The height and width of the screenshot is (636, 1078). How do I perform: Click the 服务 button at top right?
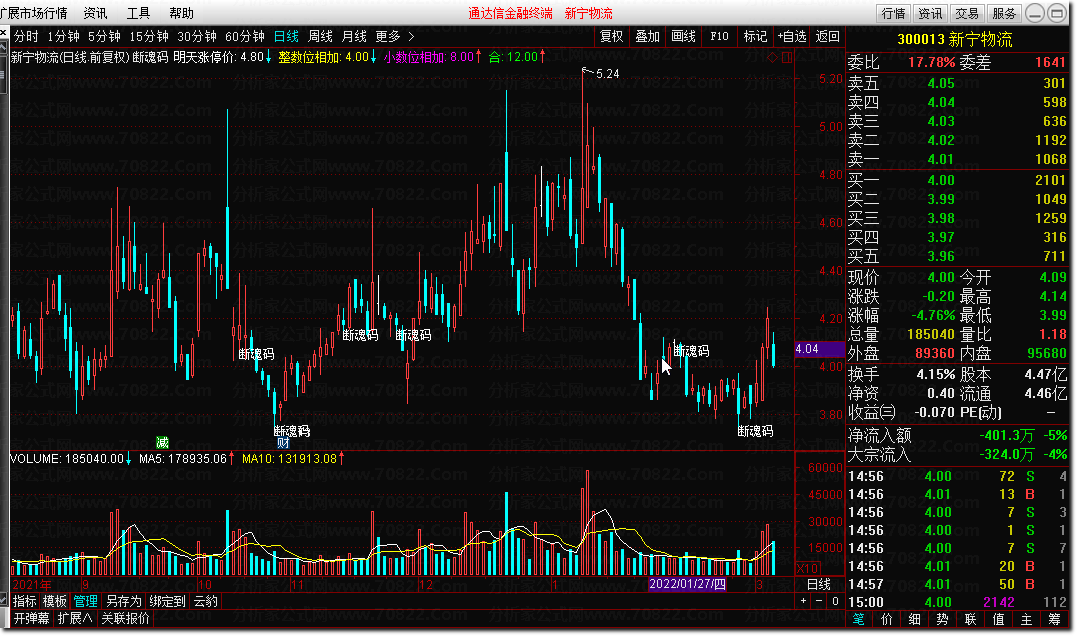point(1004,13)
